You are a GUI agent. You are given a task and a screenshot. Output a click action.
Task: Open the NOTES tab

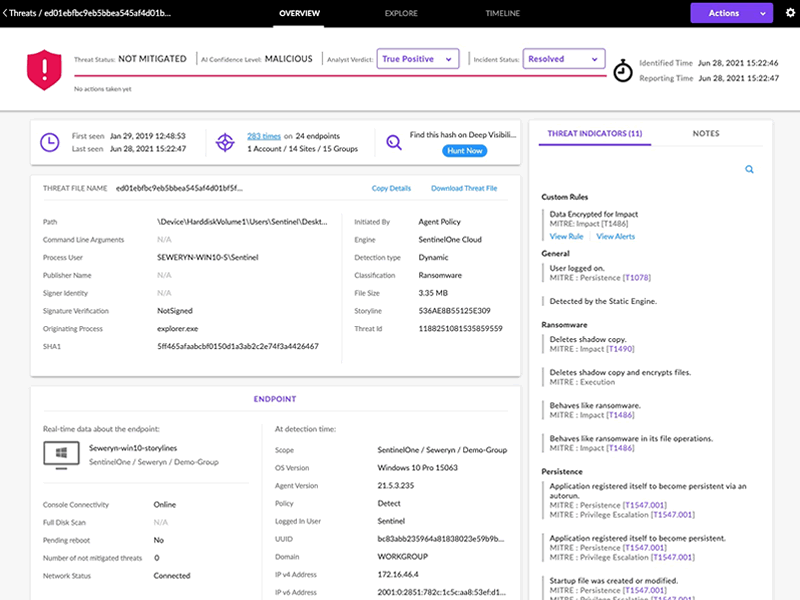706,134
